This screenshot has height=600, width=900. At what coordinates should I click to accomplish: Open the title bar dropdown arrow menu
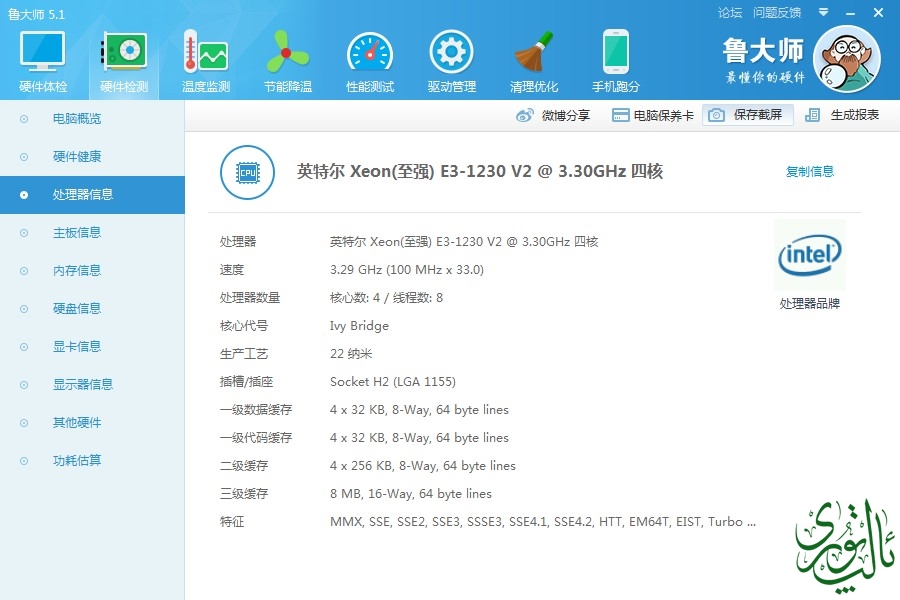coord(823,12)
